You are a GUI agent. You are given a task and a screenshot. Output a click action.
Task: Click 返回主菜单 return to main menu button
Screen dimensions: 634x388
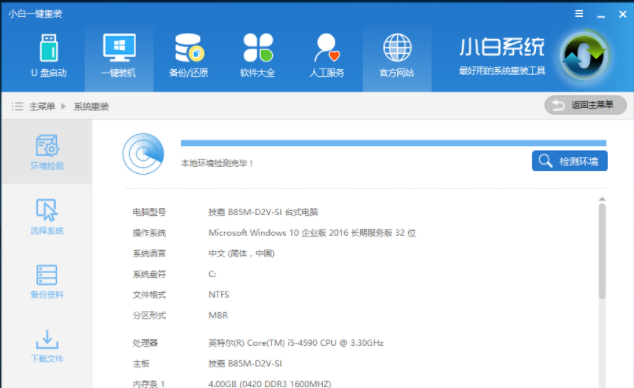[x=585, y=105]
